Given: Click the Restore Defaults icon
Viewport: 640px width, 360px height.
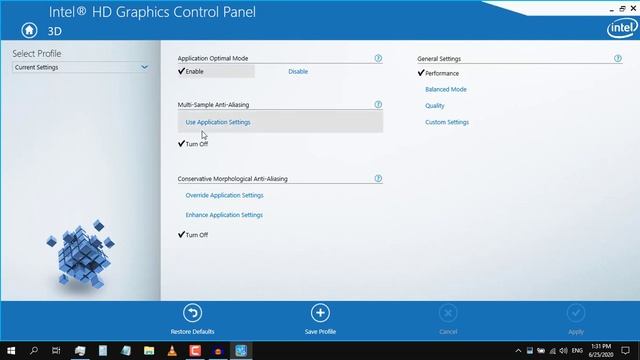Looking at the screenshot, I should 192,313.
